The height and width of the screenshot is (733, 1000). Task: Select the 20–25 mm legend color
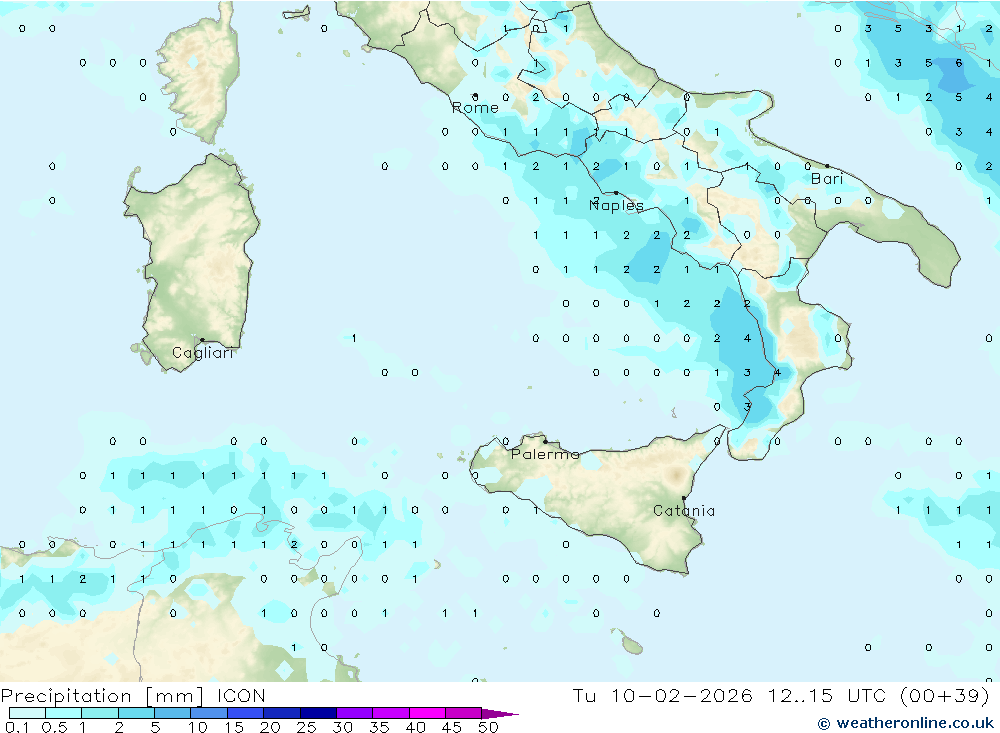(282, 713)
